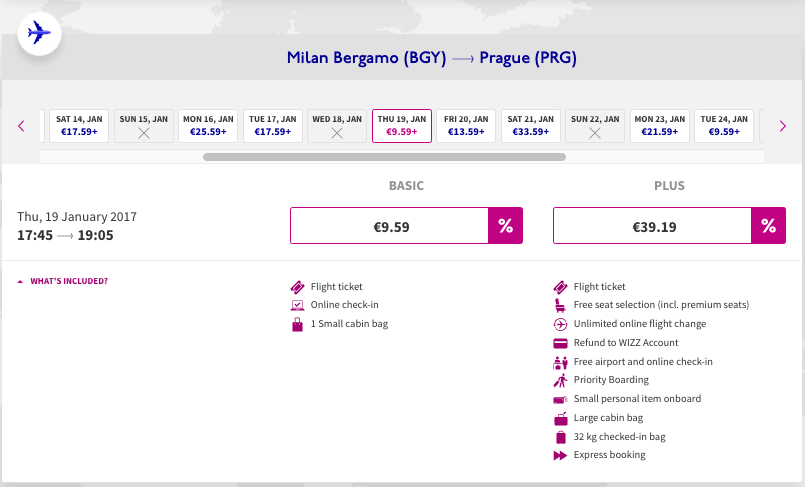
Task: Select the Plus fare €39.19 button
Action: (x=652, y=226)
